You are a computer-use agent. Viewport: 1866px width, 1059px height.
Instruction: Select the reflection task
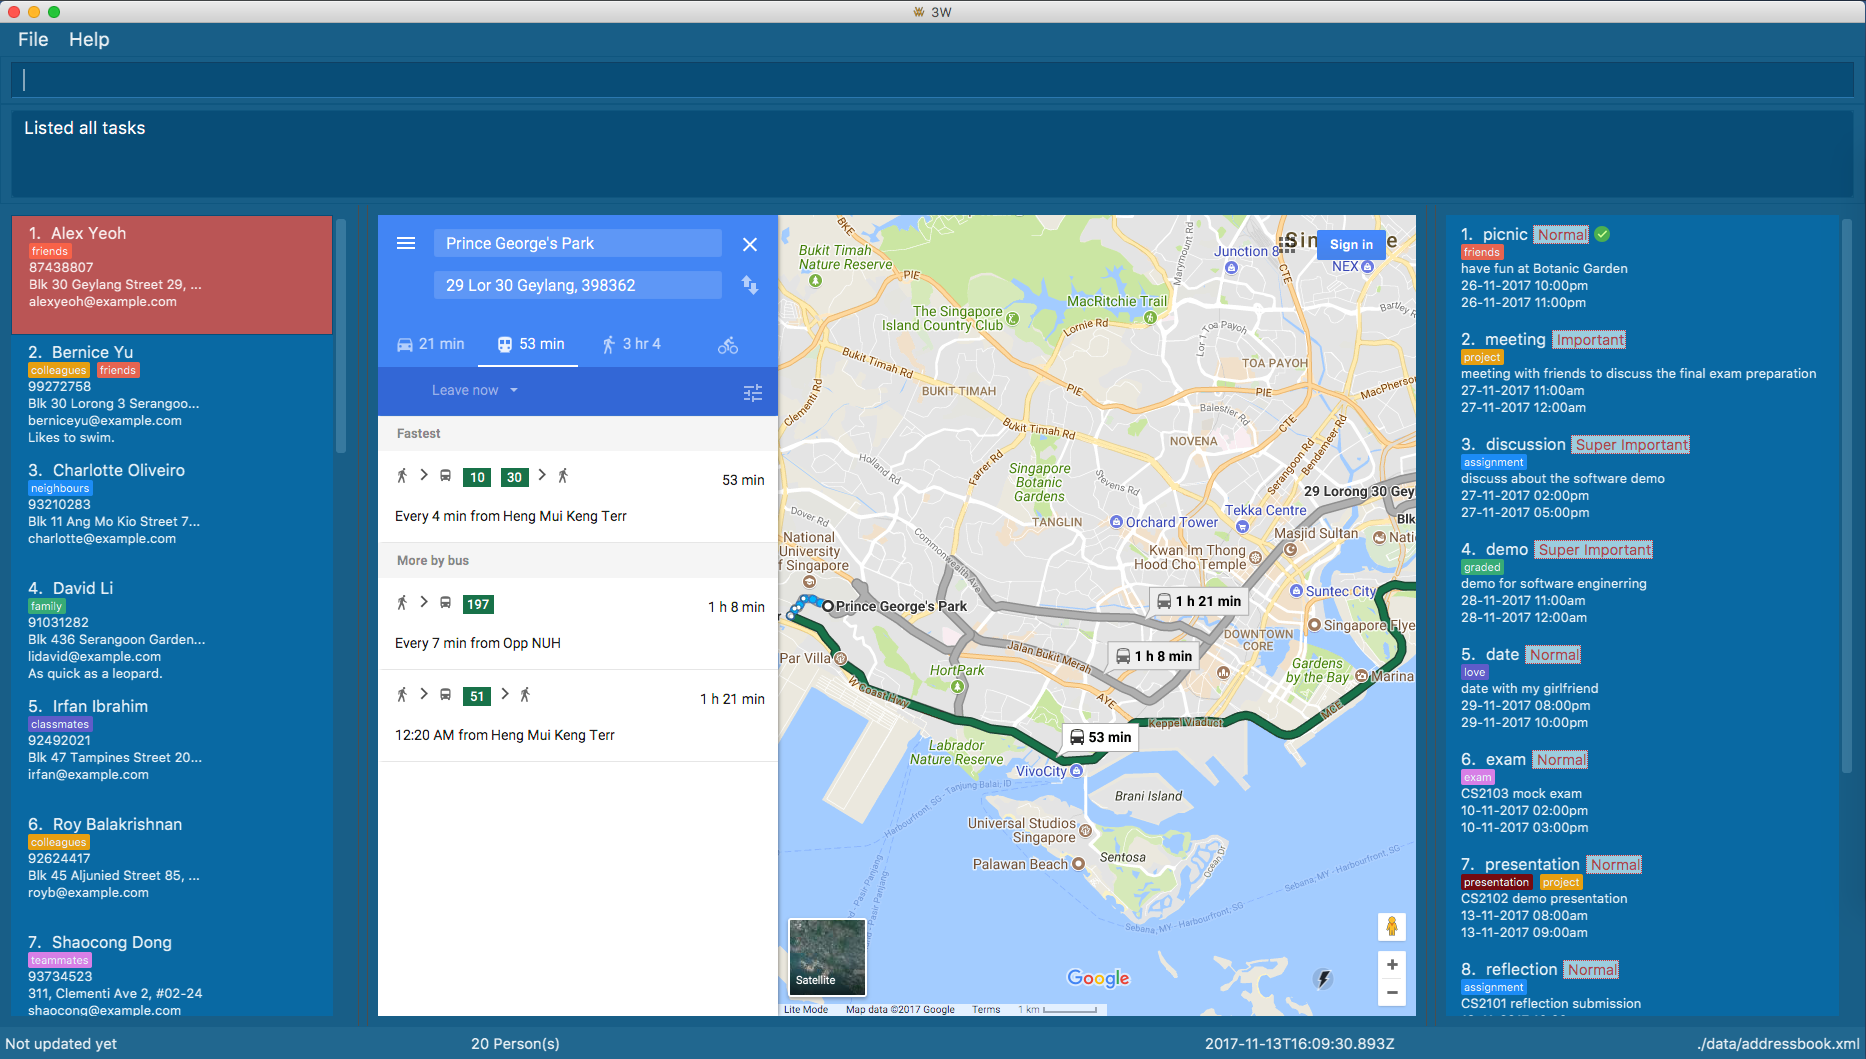pos(1640,985)
